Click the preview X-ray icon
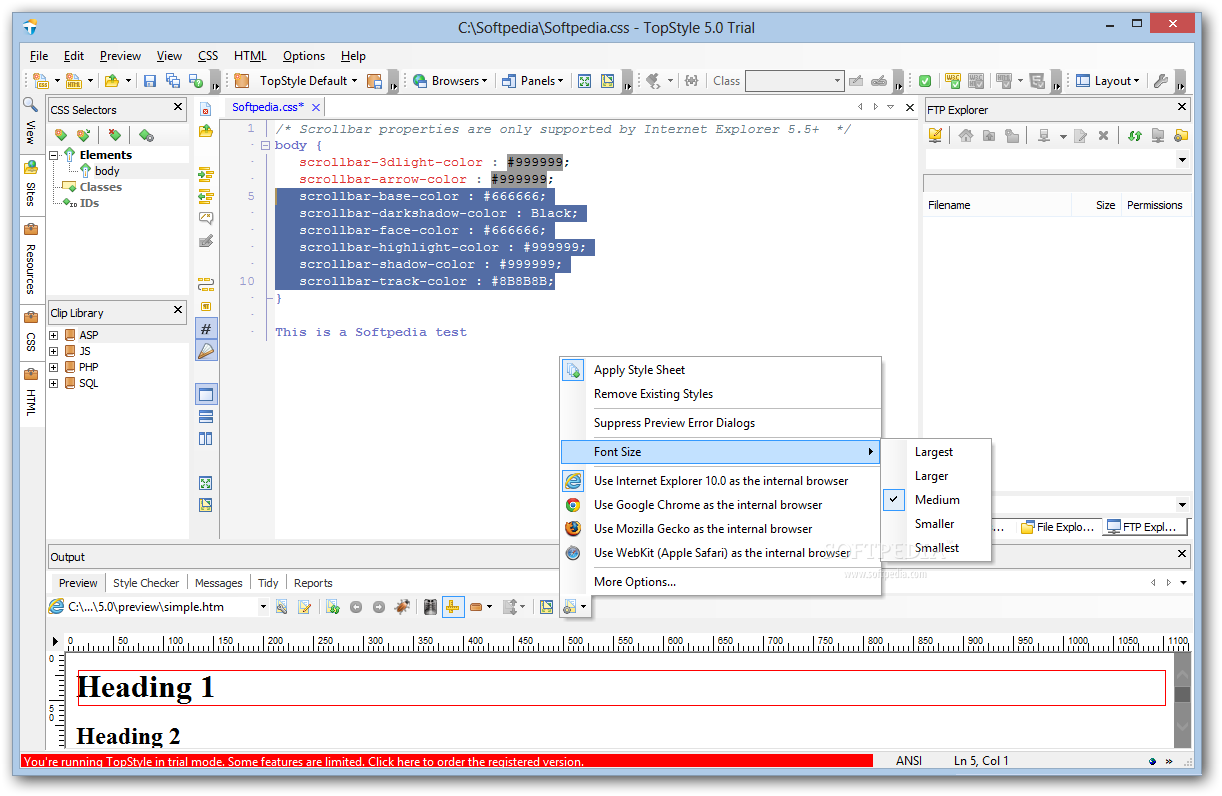Screen dimensions: 1222x796 coord(430,607)
